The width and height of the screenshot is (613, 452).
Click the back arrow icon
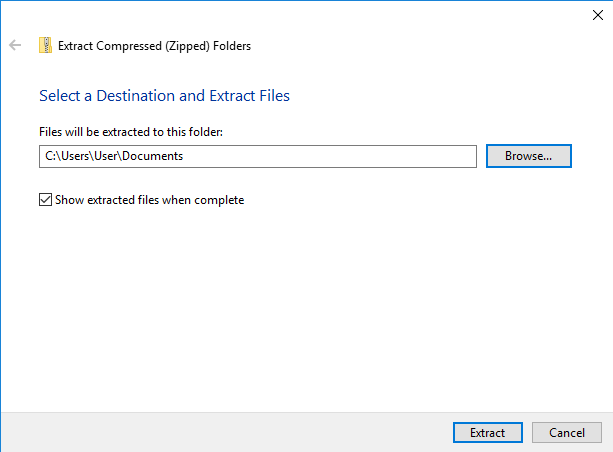15,45
